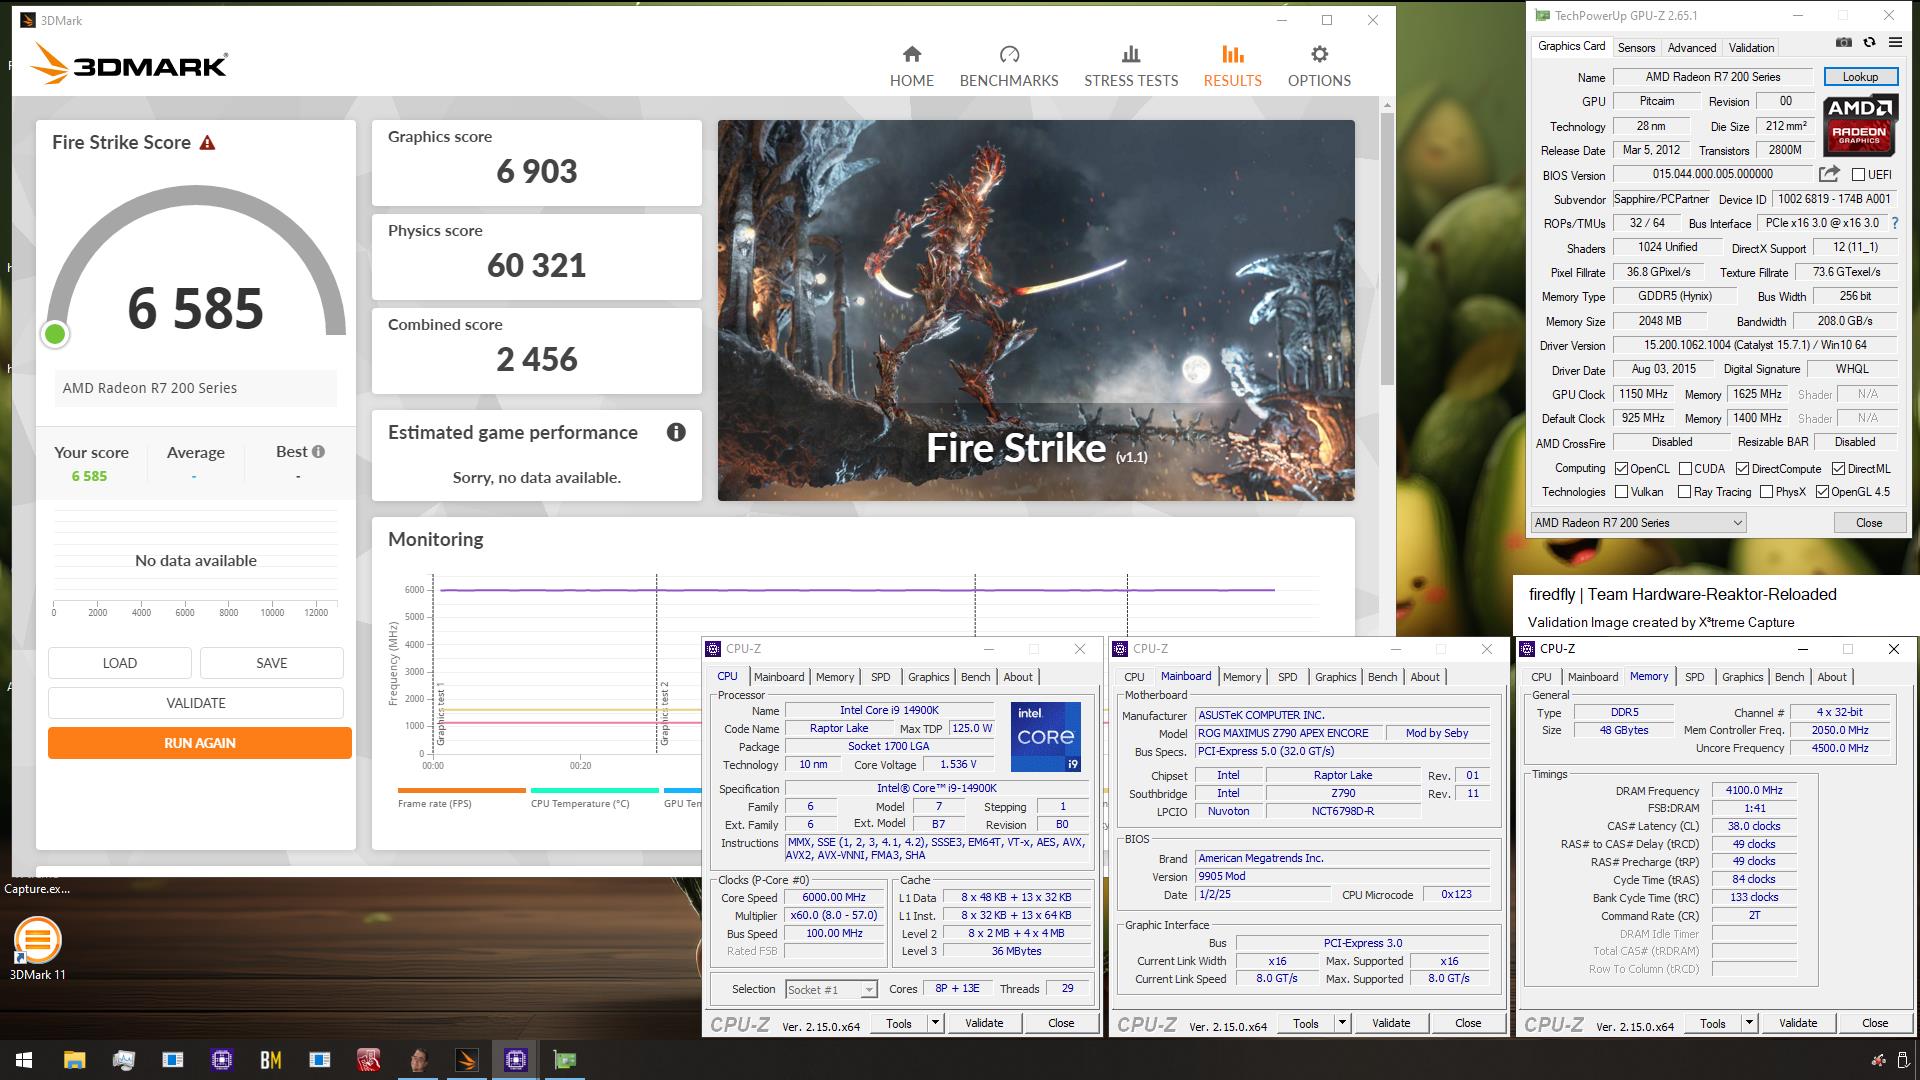Image resolution: width=1920 pixels, height=1080 pixels.
Task: Toggle the OpenGL 4.5 checkbox
Action: pos(1822,492)
